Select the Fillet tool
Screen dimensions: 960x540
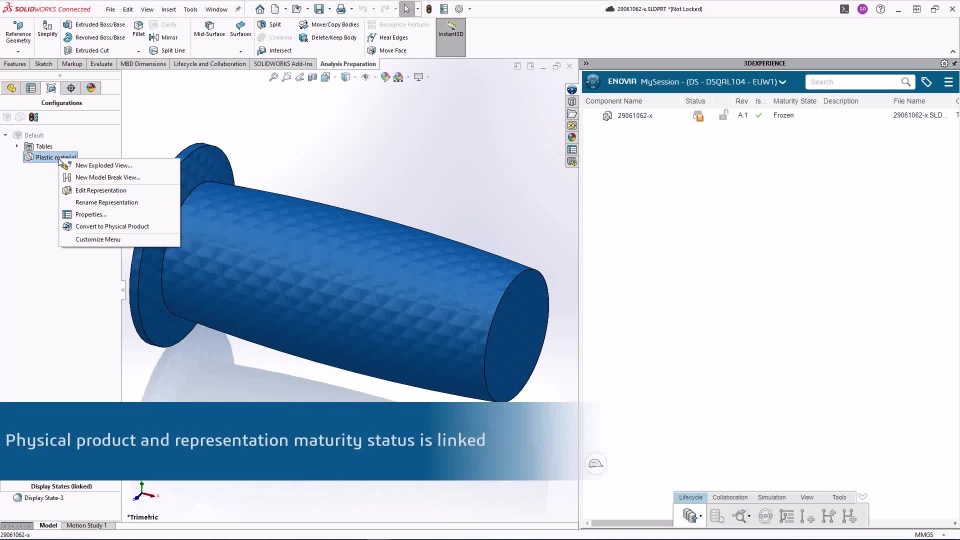click(x=138, y=29)
